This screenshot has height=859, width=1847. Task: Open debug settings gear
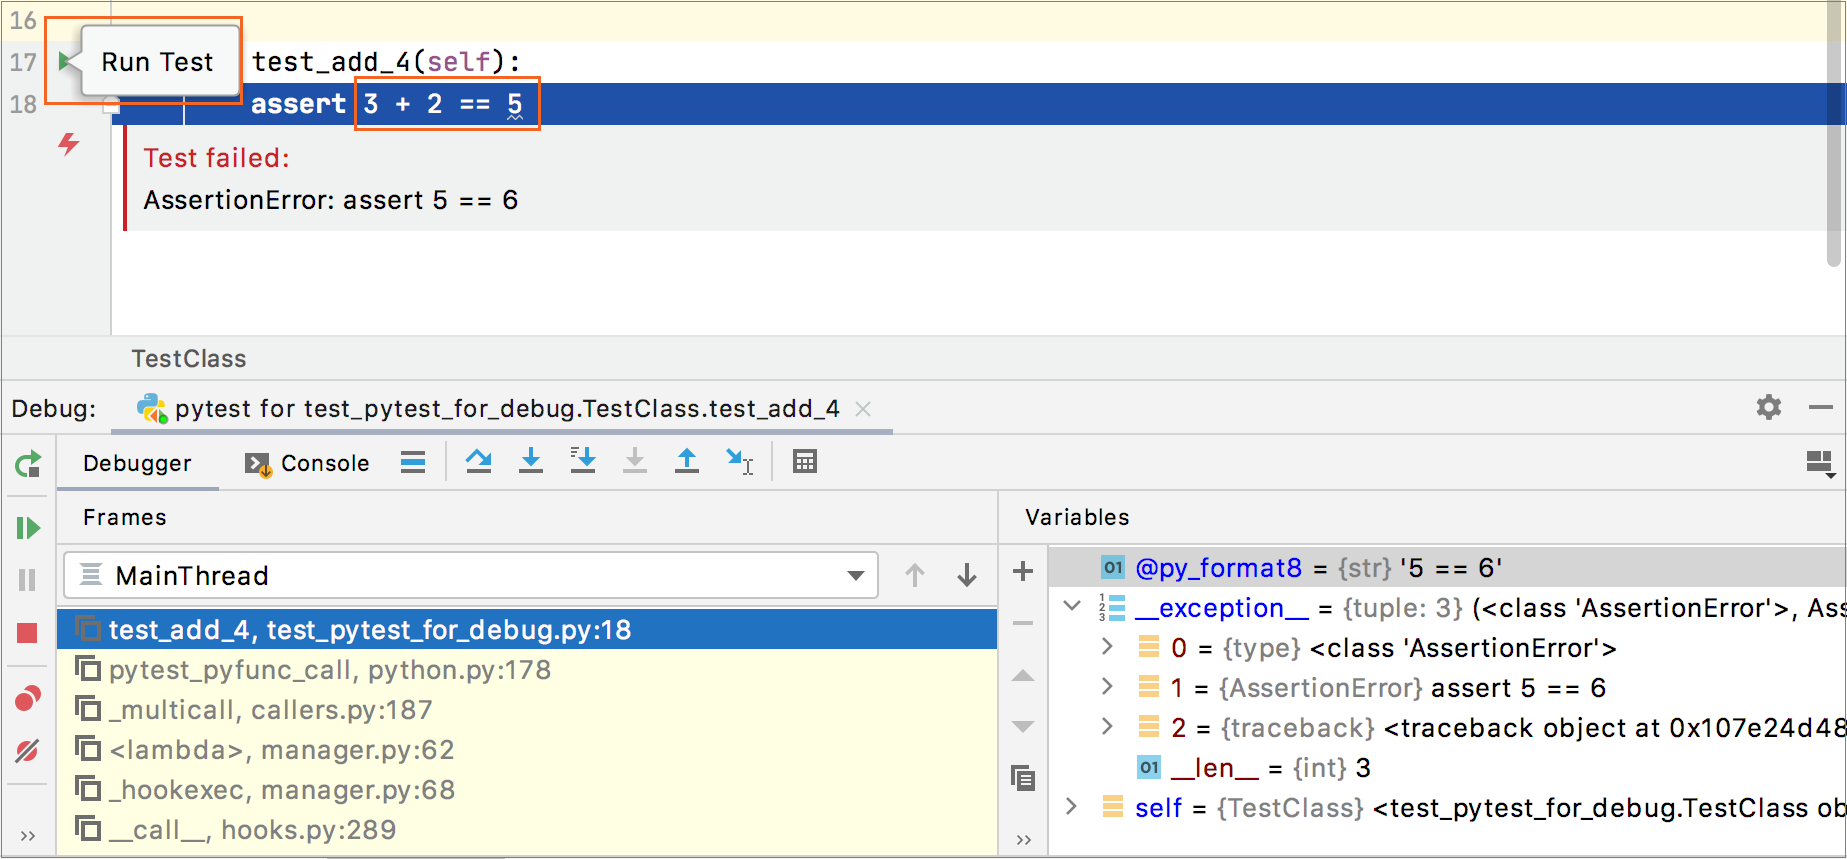(1769, 407)
